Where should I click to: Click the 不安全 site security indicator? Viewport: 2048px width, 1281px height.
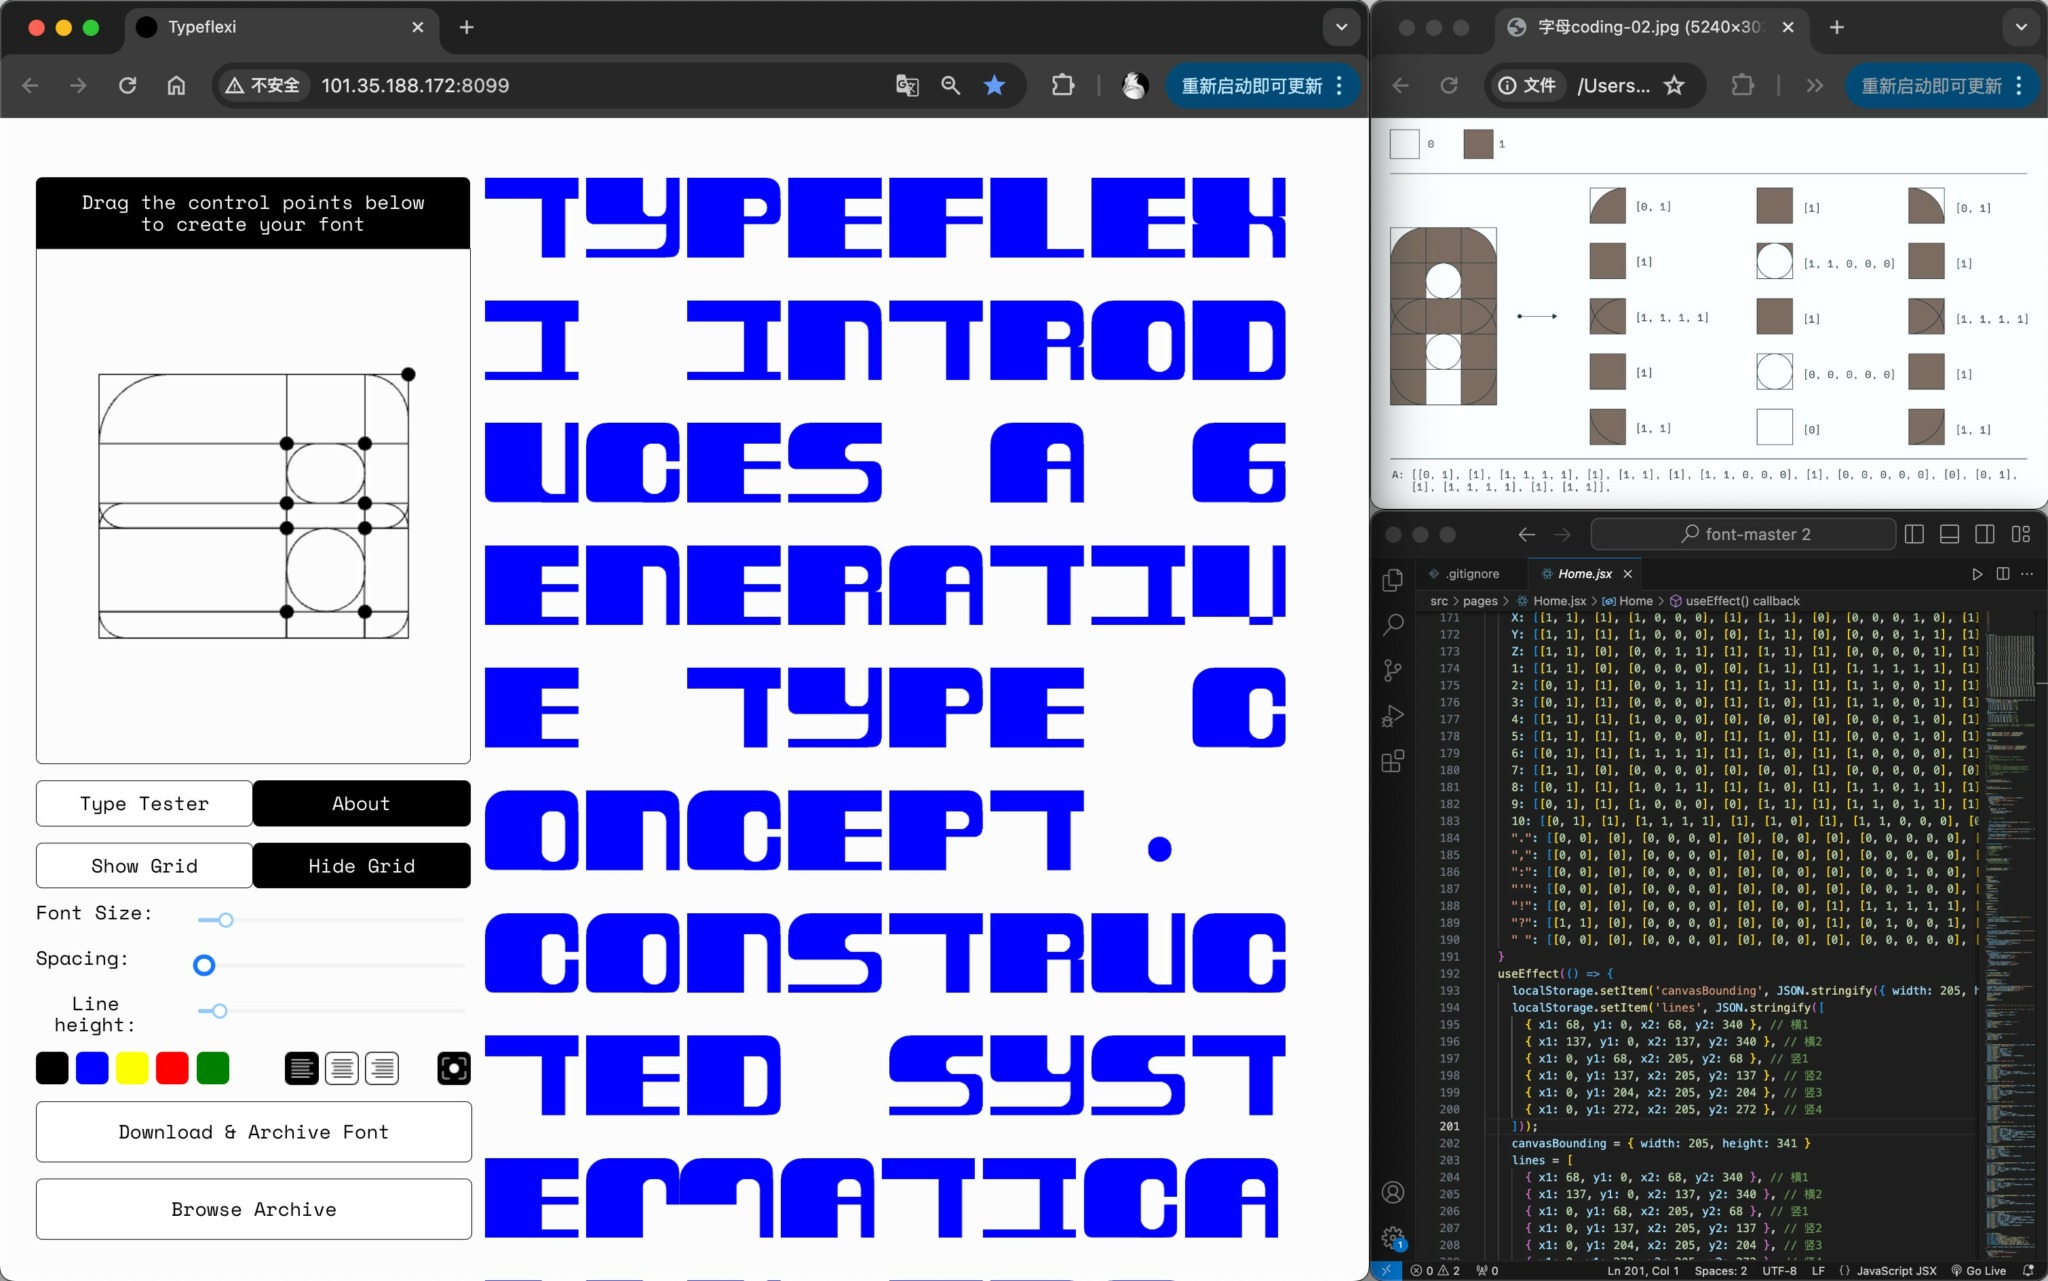(x=263, y=86)
